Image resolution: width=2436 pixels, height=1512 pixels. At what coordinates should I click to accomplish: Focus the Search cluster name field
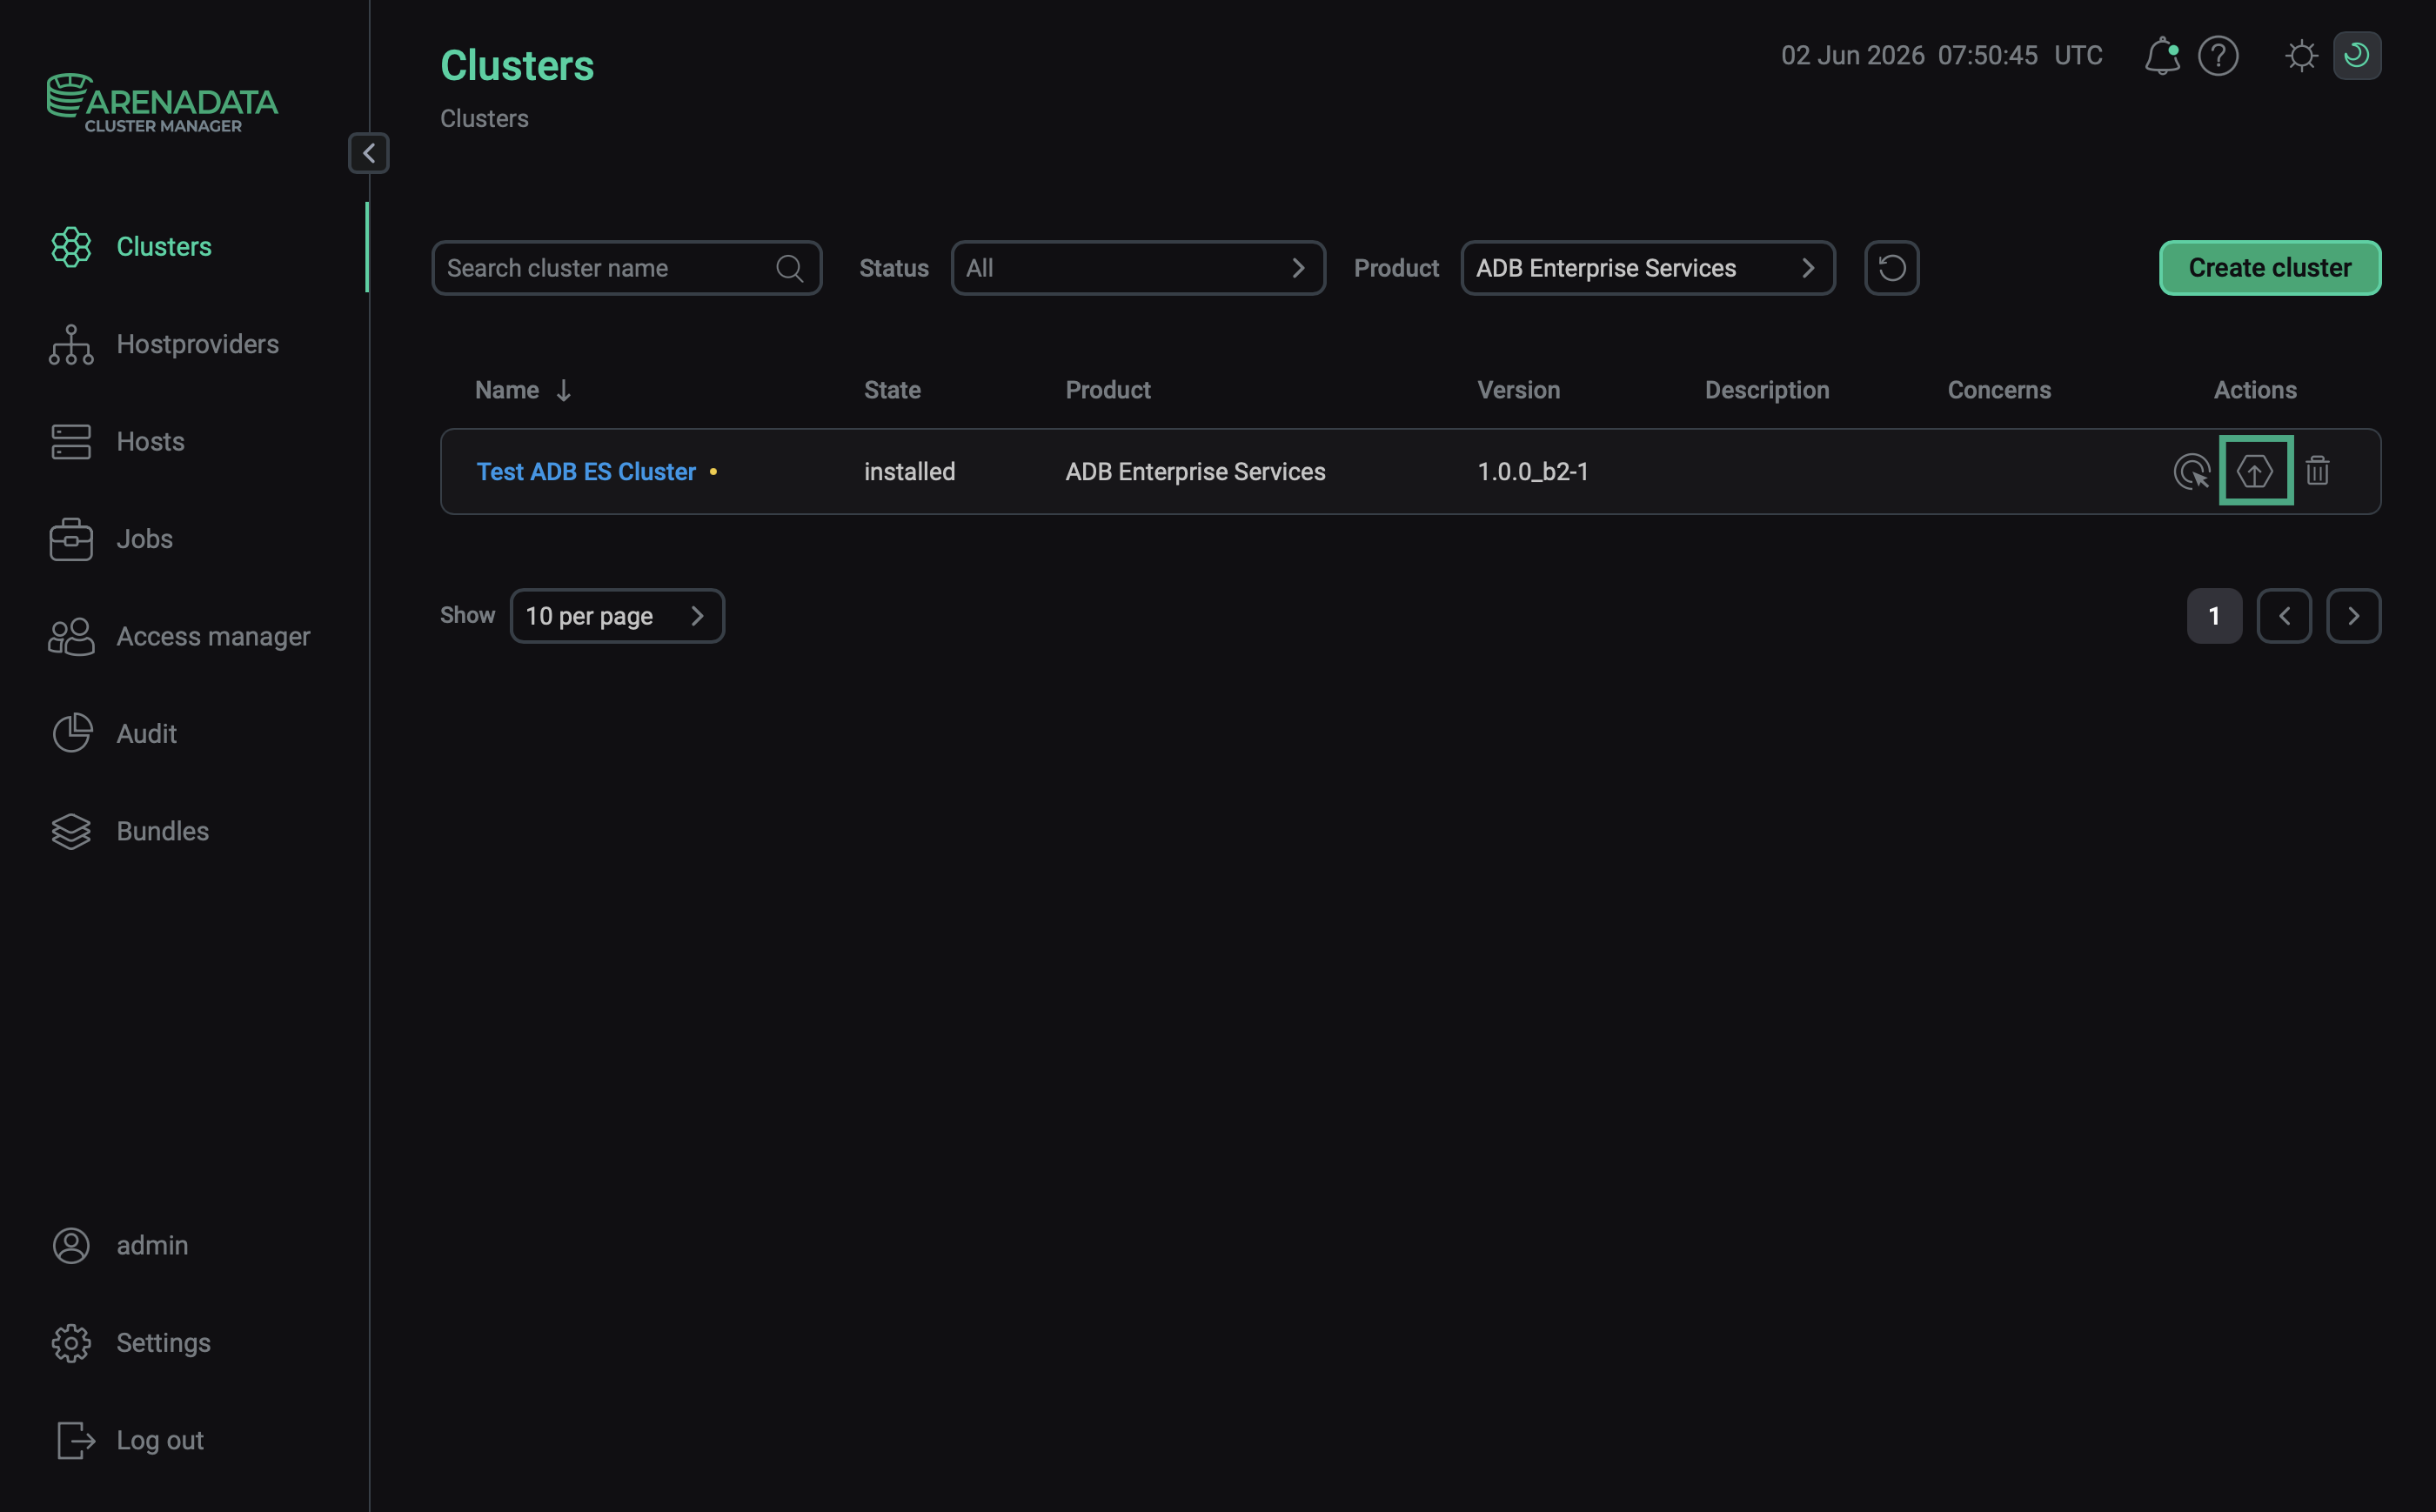pos(626,268)
